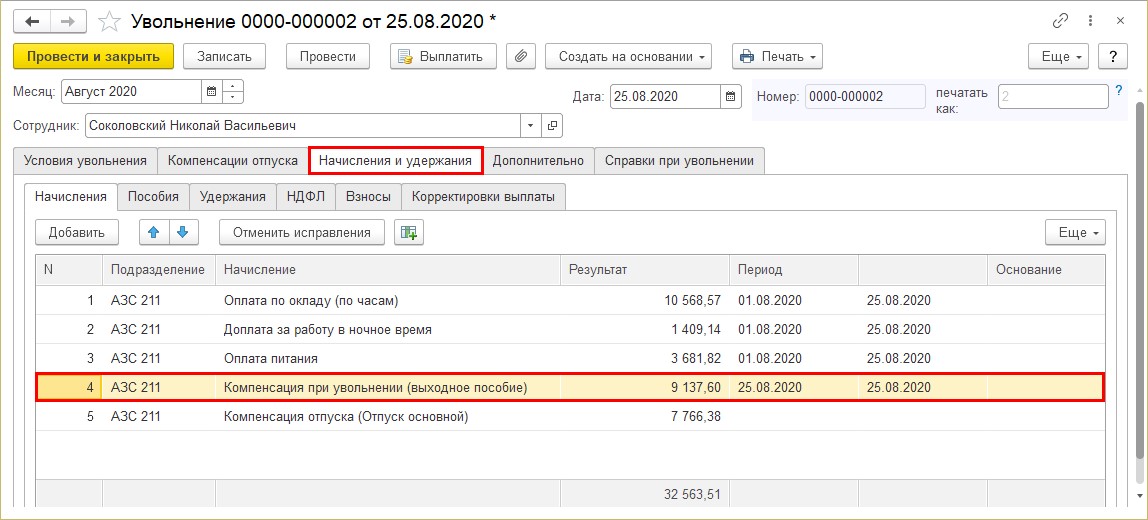
Task: Open employee card next to Сотрудник field
Action: point(553,125)
